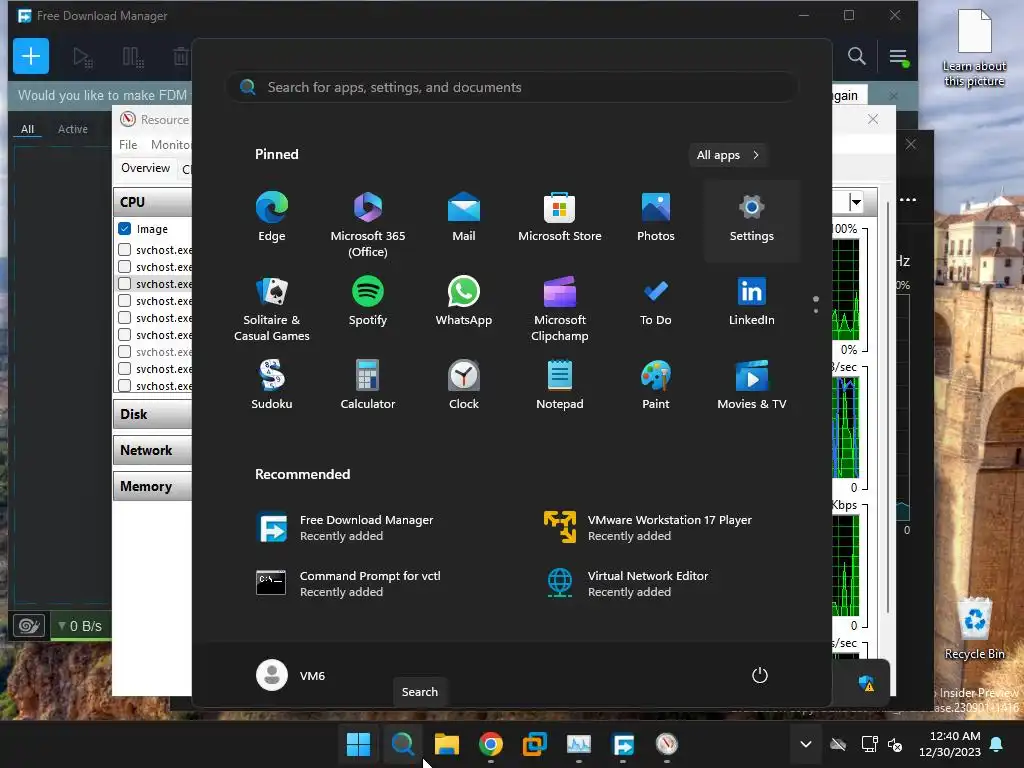This screenshot has height=768, width=1024.
Task: Open the Views dropdown arrow in Resource Monitor
Action: tap(856, 202)
